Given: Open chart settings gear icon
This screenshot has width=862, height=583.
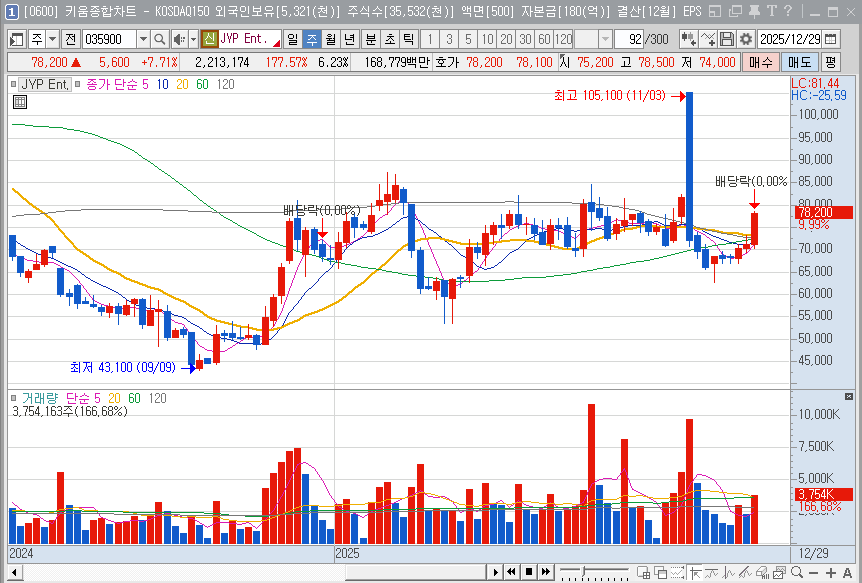Looking at the screenshot, I should [745, 39].
